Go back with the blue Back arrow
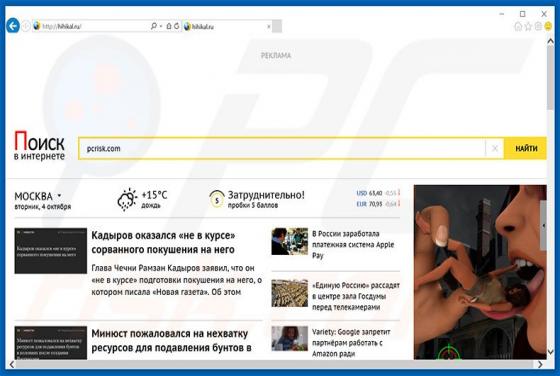560x376 pixels. pos(13,26)
